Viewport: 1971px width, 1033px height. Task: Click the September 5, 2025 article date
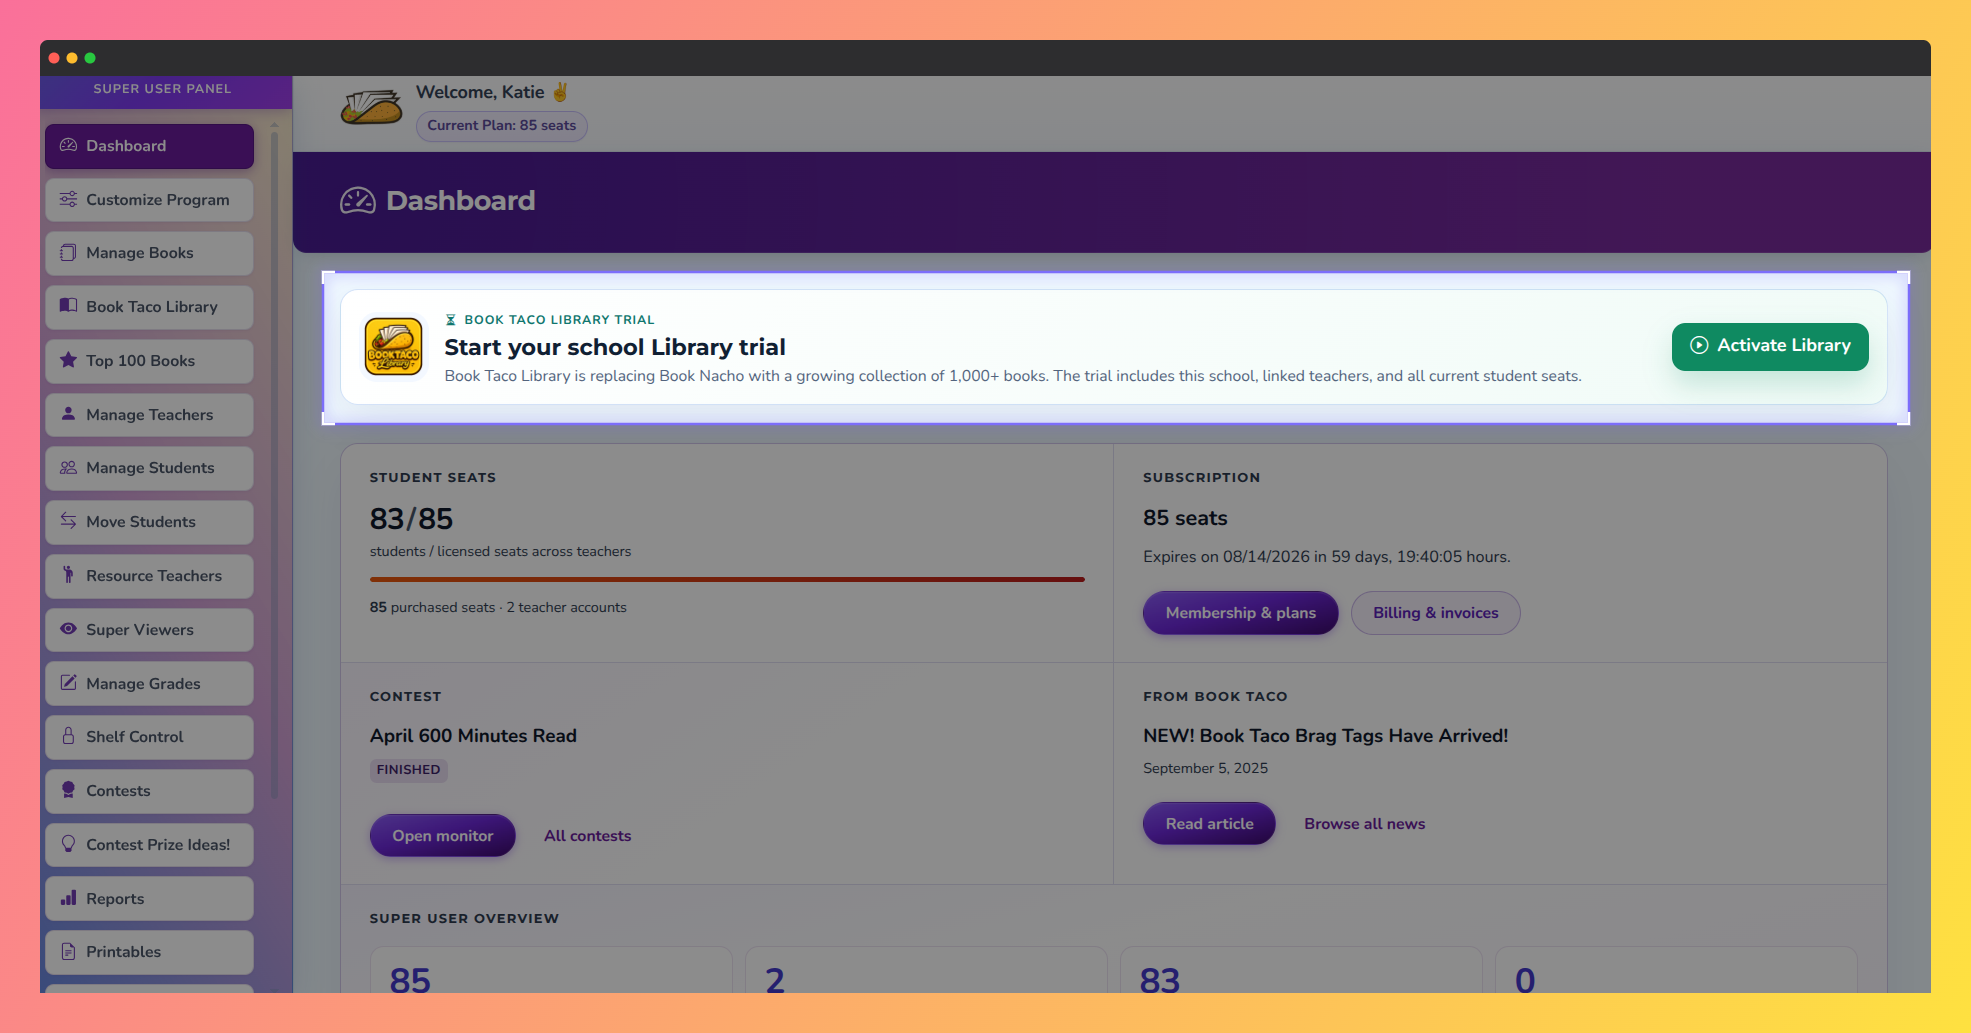[1205, 769]
